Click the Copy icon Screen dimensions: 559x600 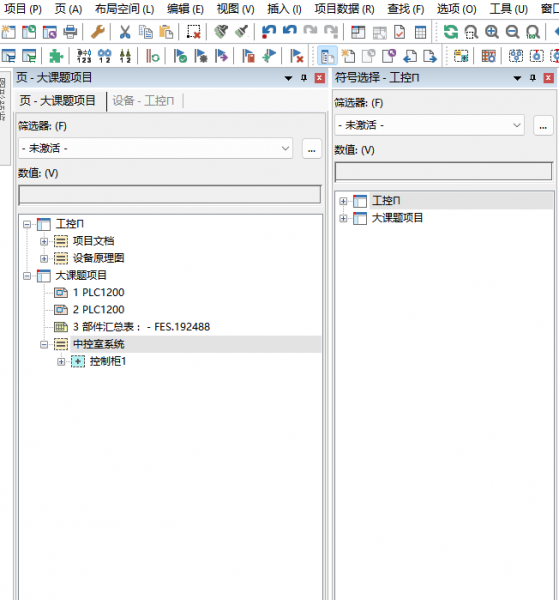click(x=146, y=32)
